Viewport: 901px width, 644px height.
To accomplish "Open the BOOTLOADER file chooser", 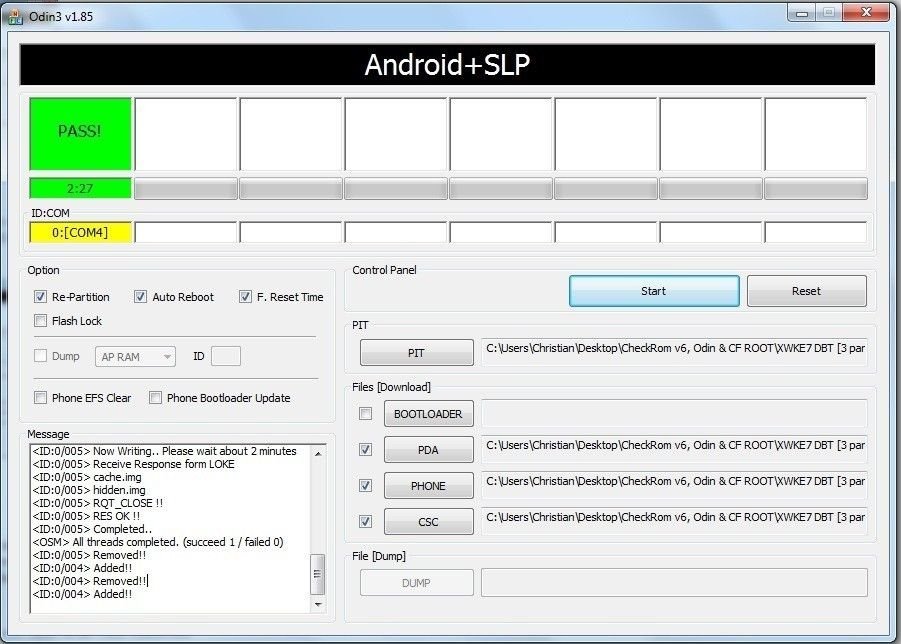I will [x=428, y=414].
